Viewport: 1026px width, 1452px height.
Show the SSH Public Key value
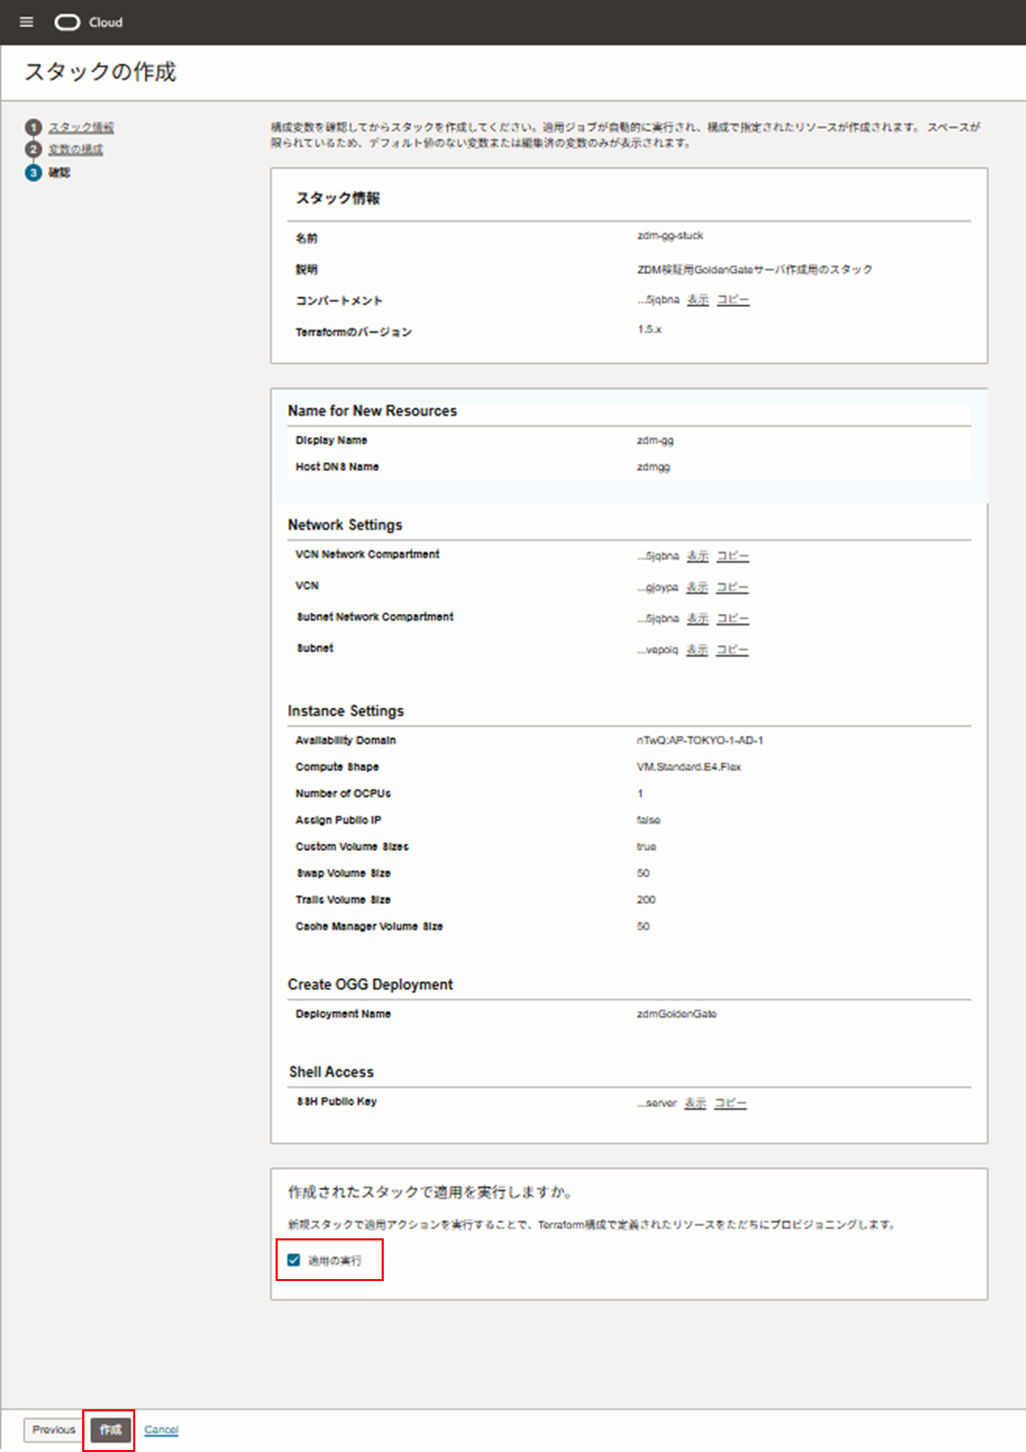pyautogui.click(x=695, y=1103)
